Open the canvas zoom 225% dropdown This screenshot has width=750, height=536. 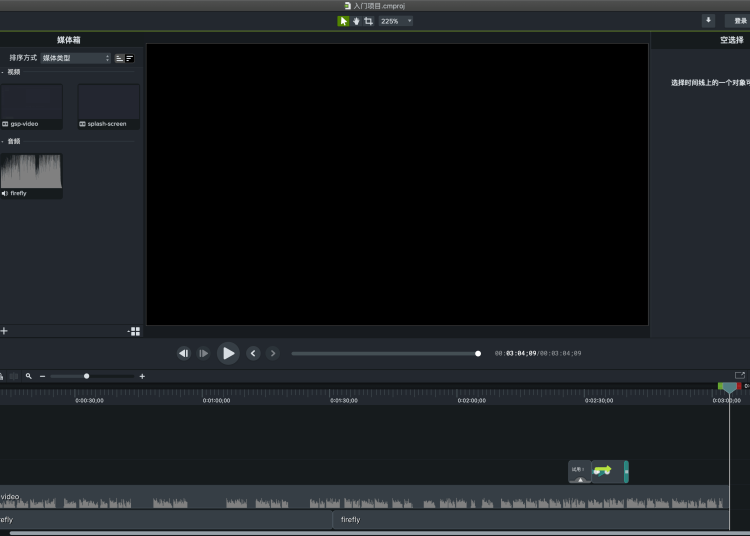click(x=396, y=21)
